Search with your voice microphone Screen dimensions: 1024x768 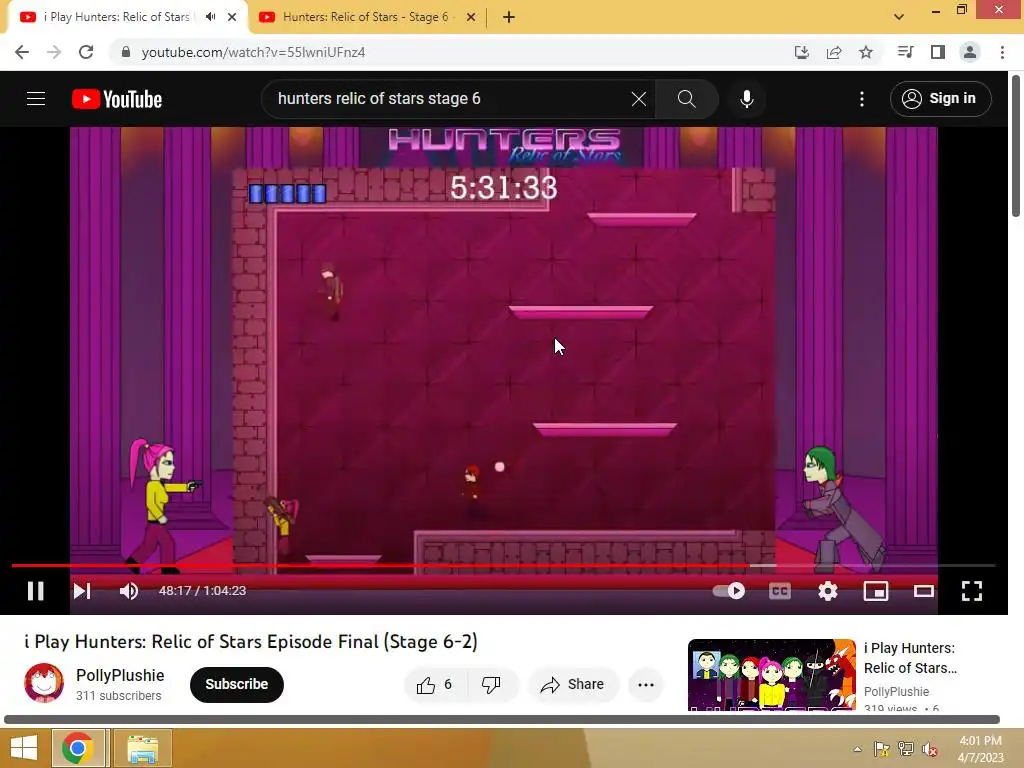746,99
